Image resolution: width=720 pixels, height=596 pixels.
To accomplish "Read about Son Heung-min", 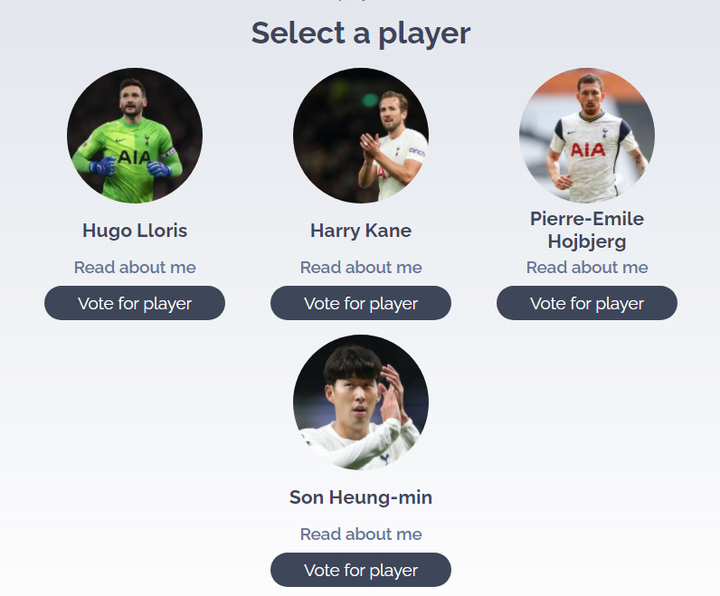I will (361, 534).
